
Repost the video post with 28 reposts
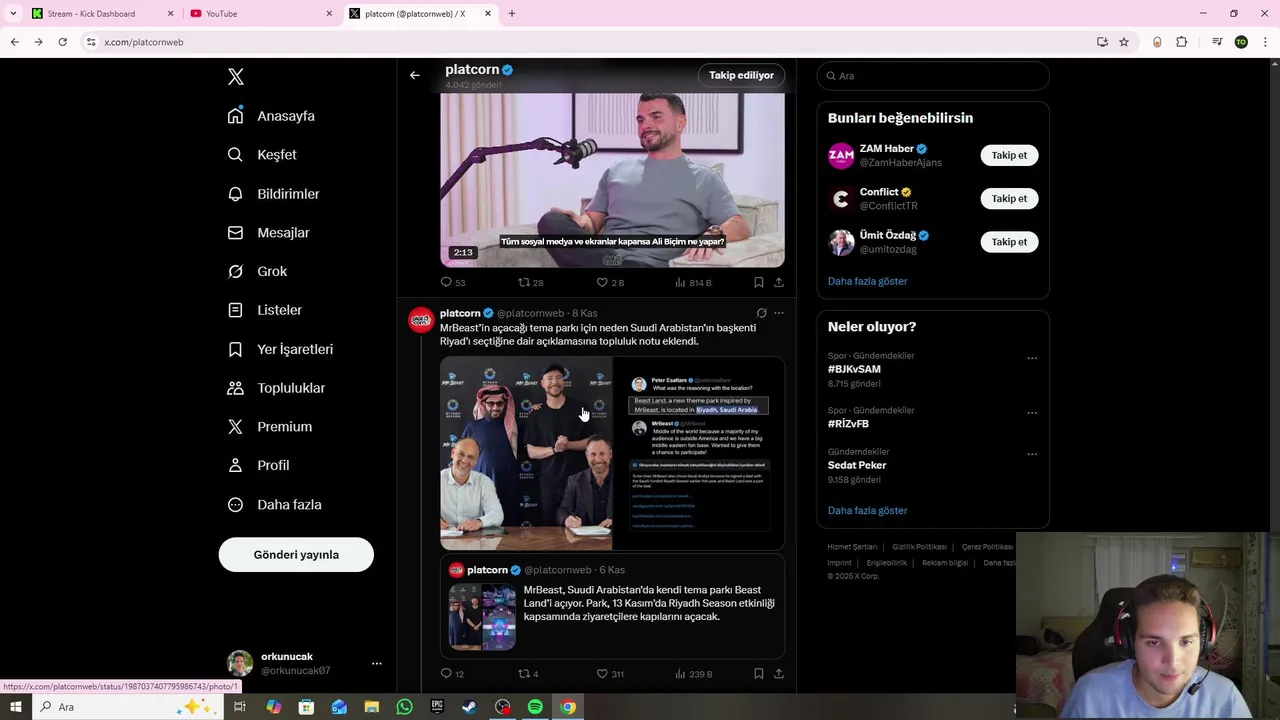point(530,283)
